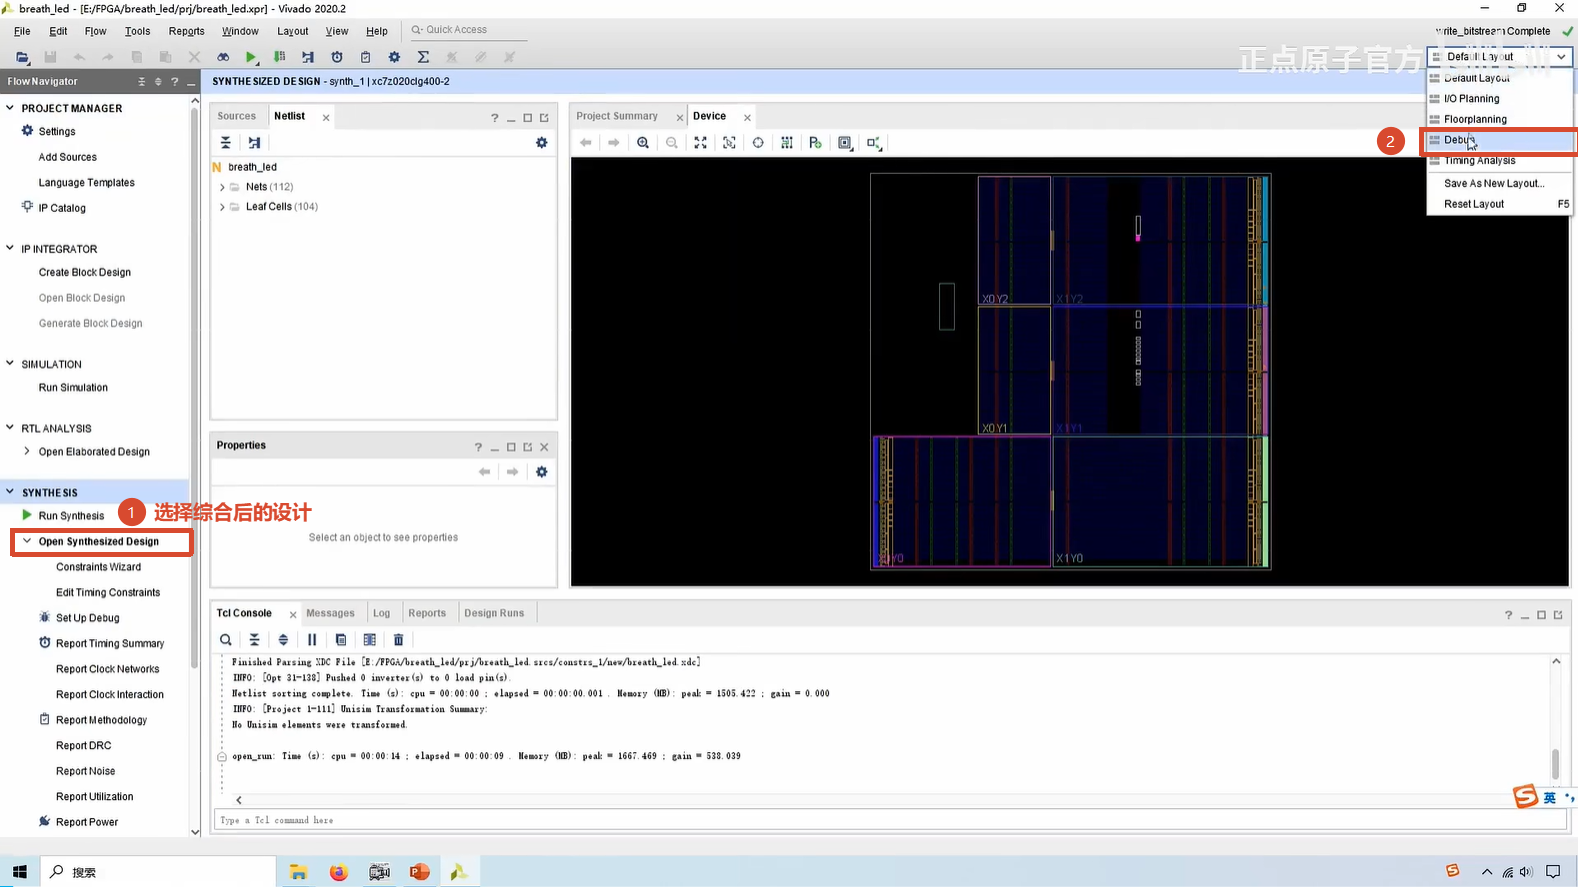Switch to the Sources tab

(x=237, y=116)
